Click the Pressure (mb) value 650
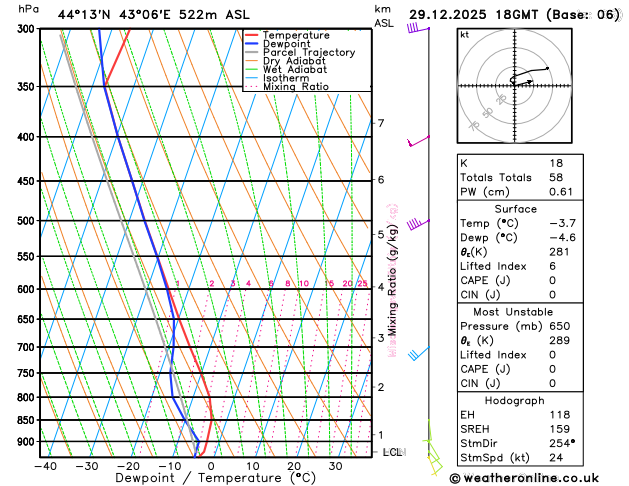 (560, 326)
